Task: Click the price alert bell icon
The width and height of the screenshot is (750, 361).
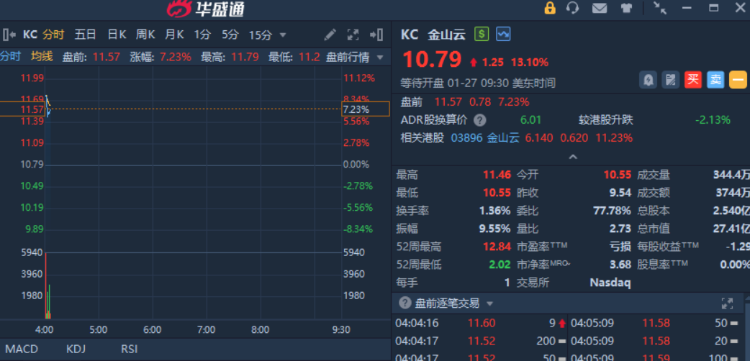Action: tap(648, 80)
